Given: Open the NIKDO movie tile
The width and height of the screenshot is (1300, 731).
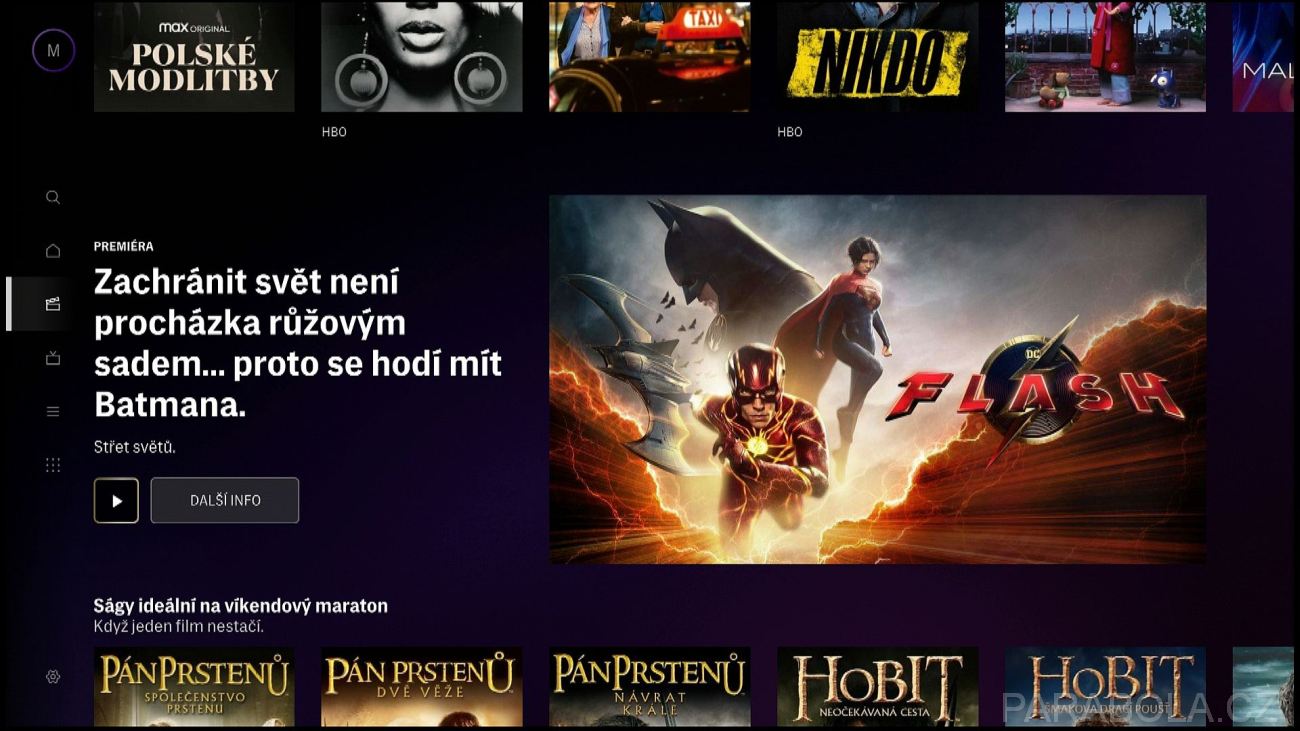Looking at the screenshot, I should tap(877, 56).
